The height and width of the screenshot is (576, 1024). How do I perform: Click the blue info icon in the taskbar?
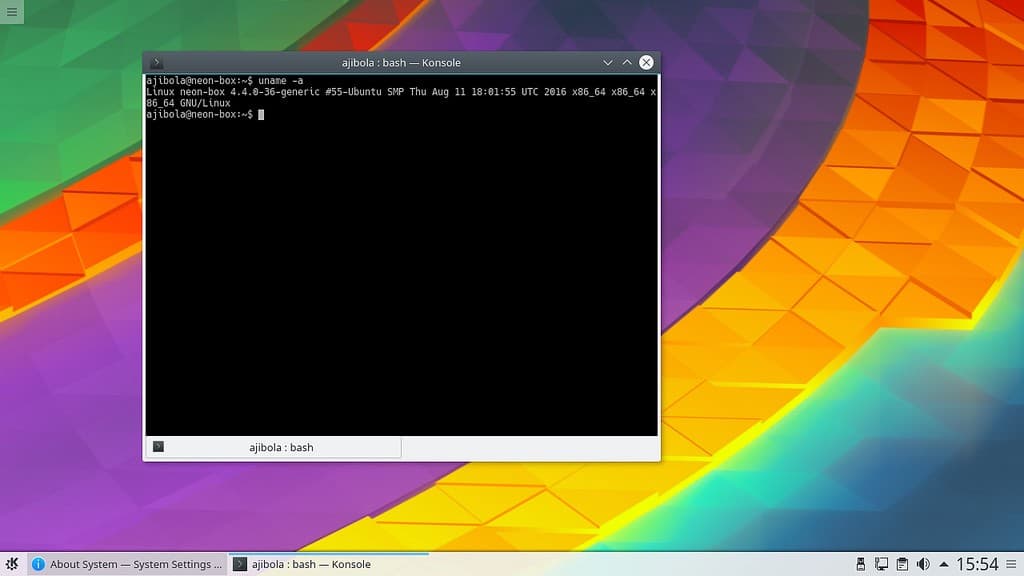tap(38, 564)
